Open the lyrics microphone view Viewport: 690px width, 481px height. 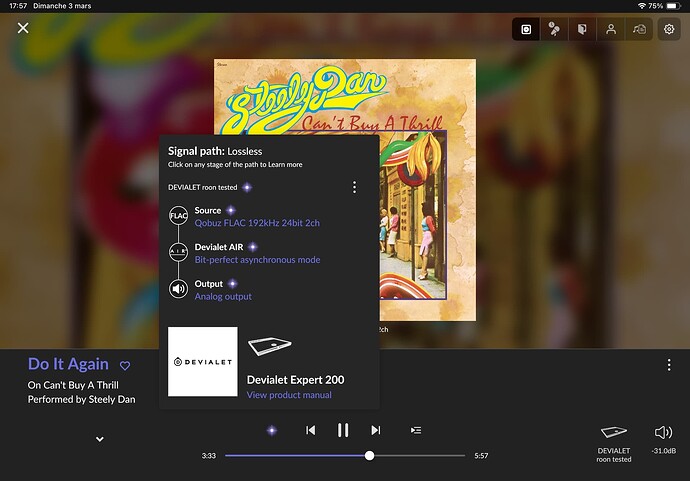(x=554, y=29)
